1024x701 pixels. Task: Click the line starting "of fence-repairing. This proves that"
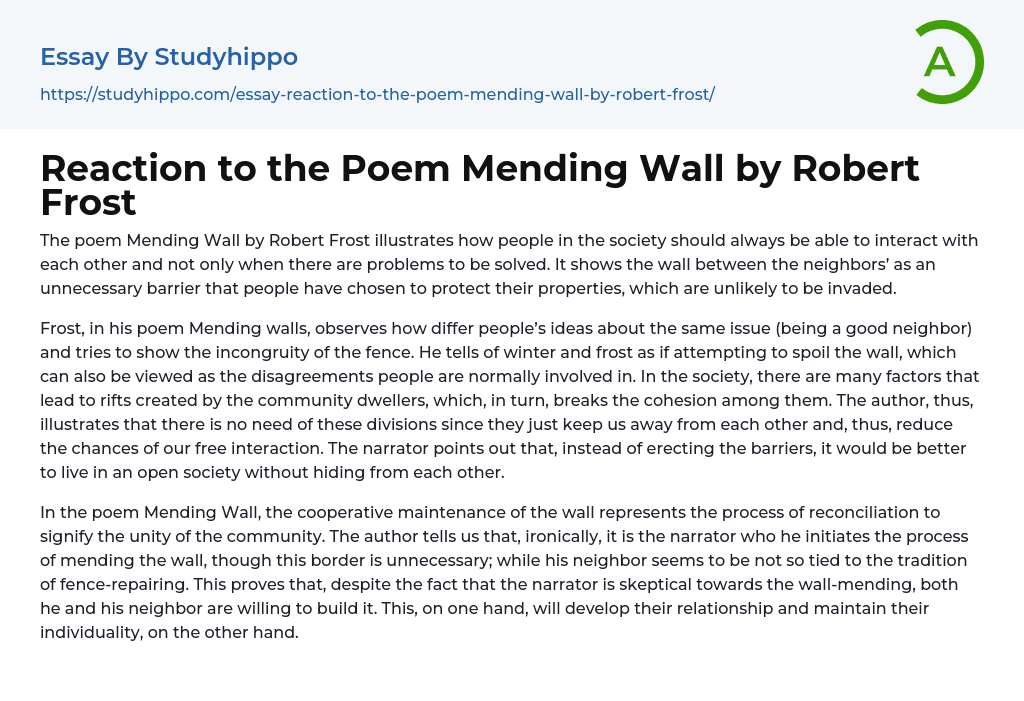[499, 584]
